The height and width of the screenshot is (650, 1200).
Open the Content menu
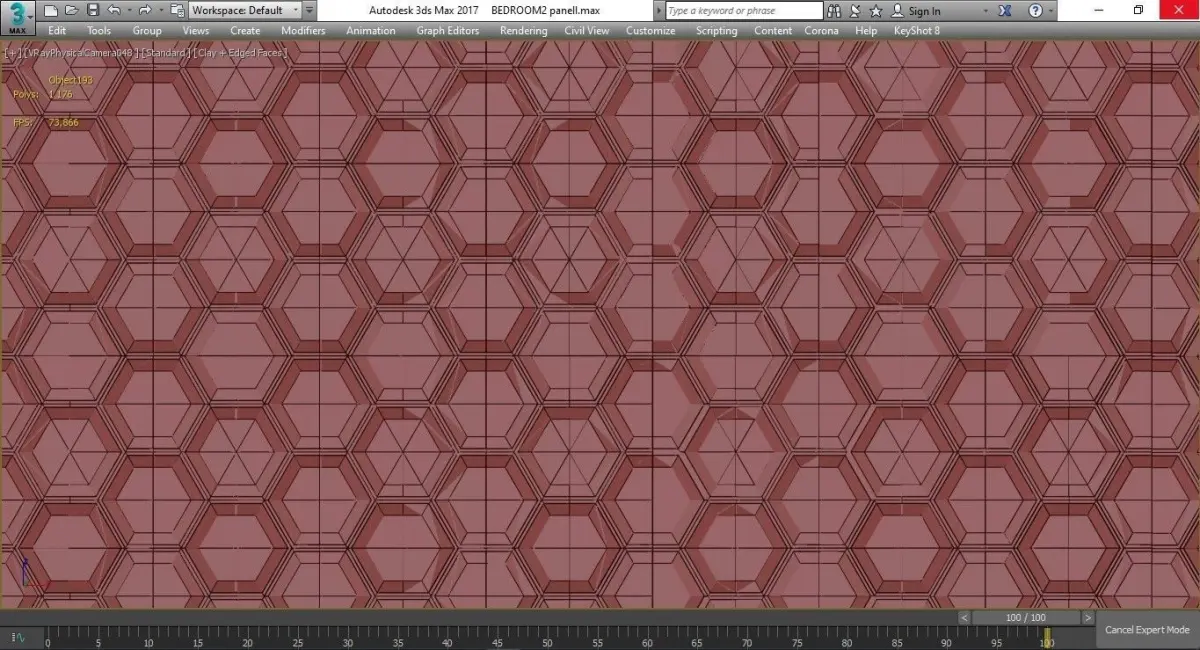point(773,30)
